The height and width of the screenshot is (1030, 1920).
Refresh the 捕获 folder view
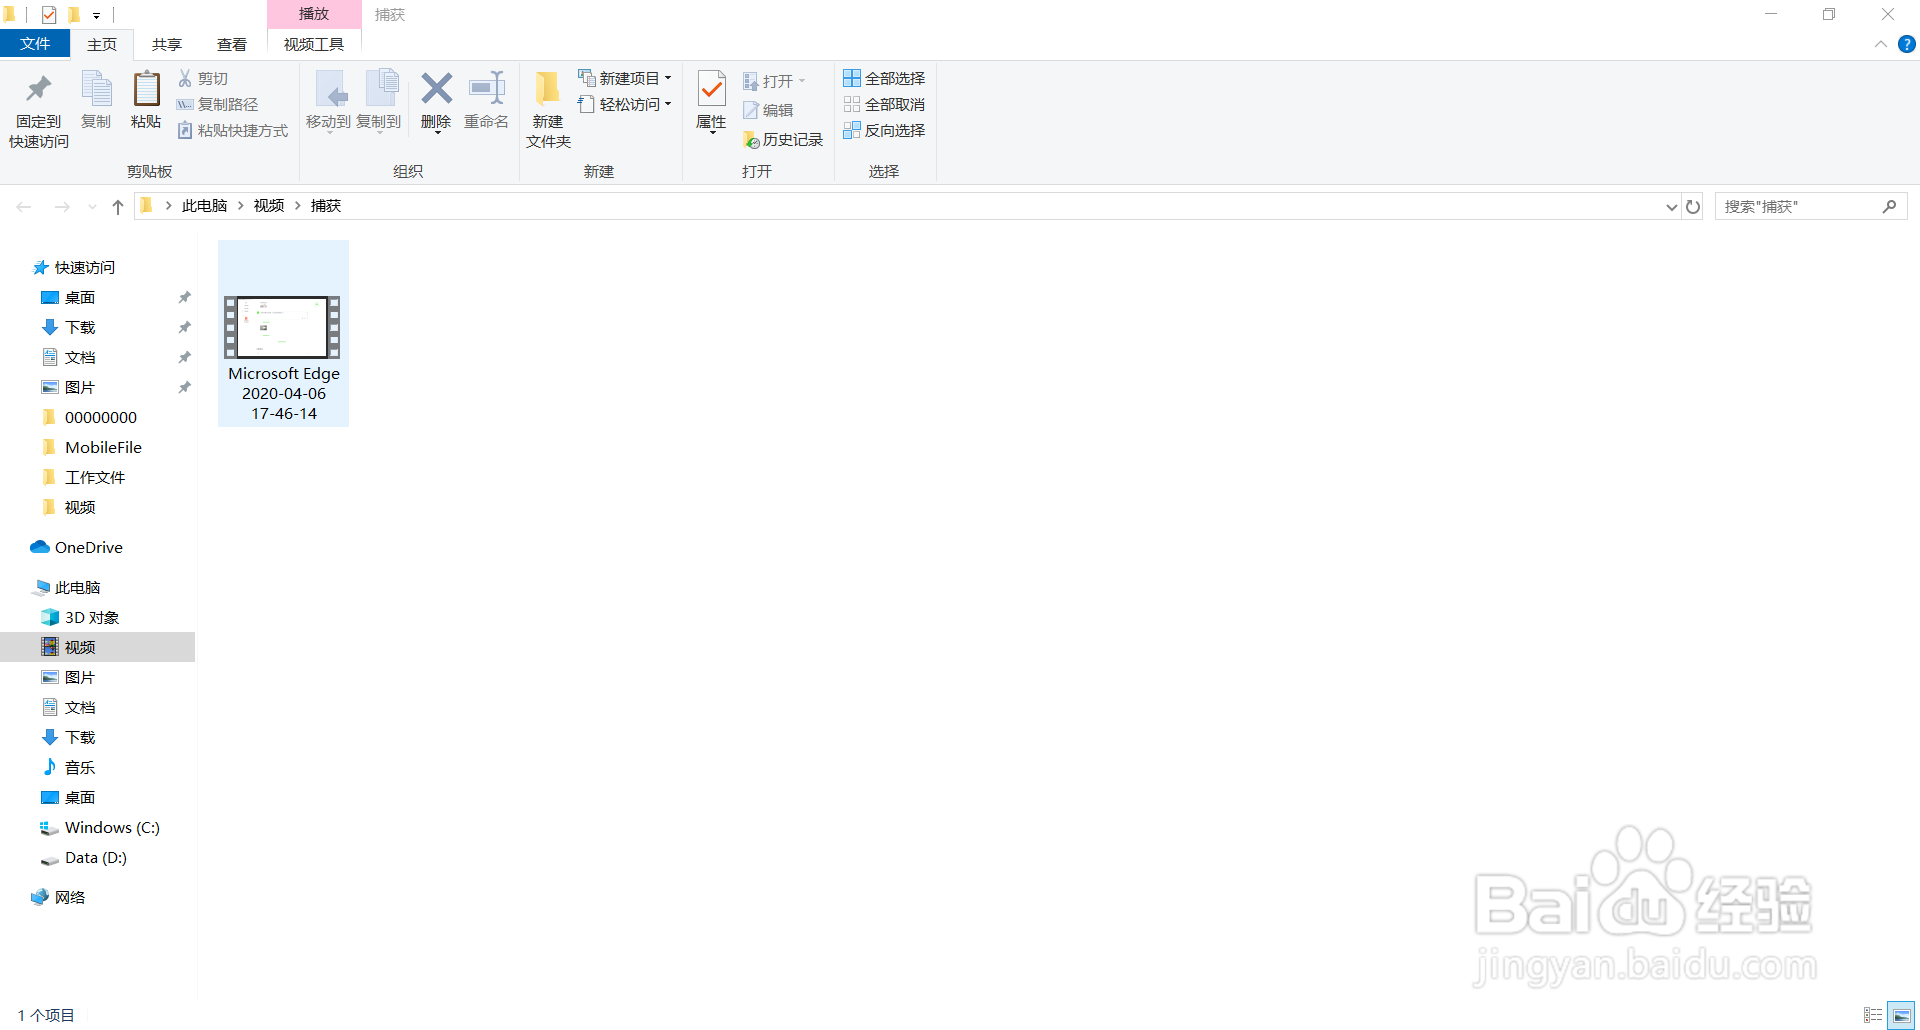tap(1693, 206)
